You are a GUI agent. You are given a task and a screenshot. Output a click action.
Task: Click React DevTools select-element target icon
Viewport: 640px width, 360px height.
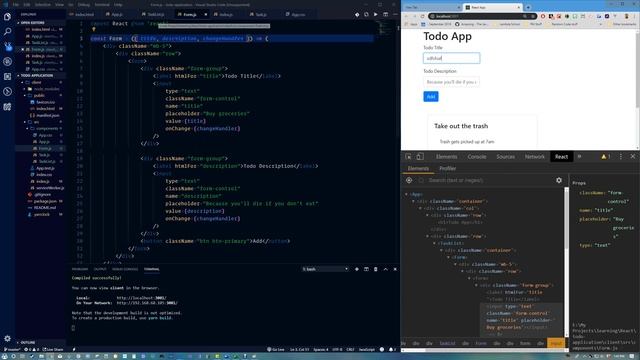[409, 180]
